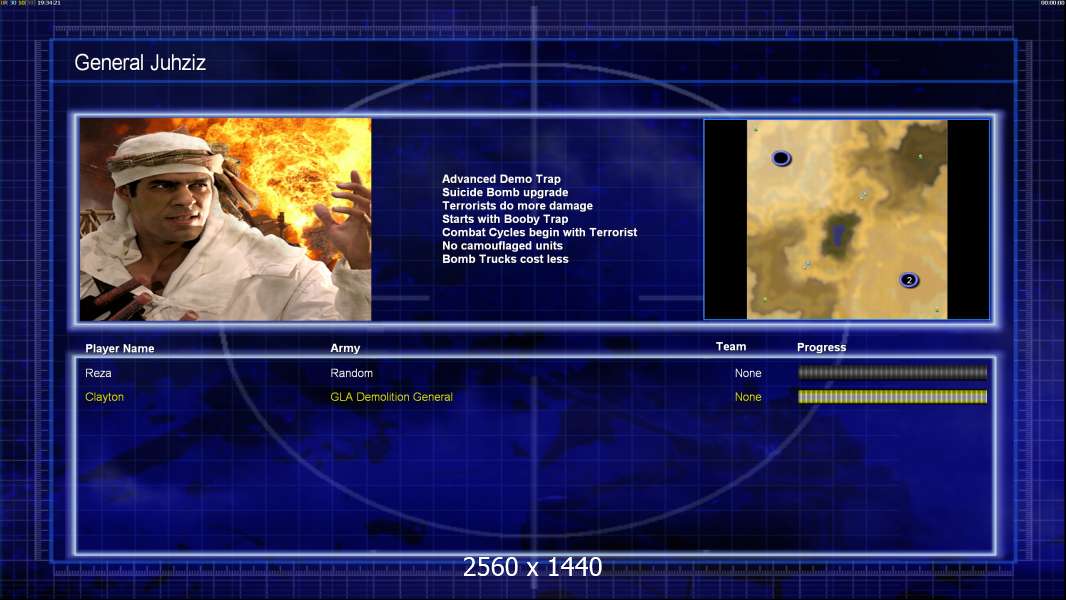
Task: Click the 'Suicide Bomb upgrade' text line
Action: [505, 192]
